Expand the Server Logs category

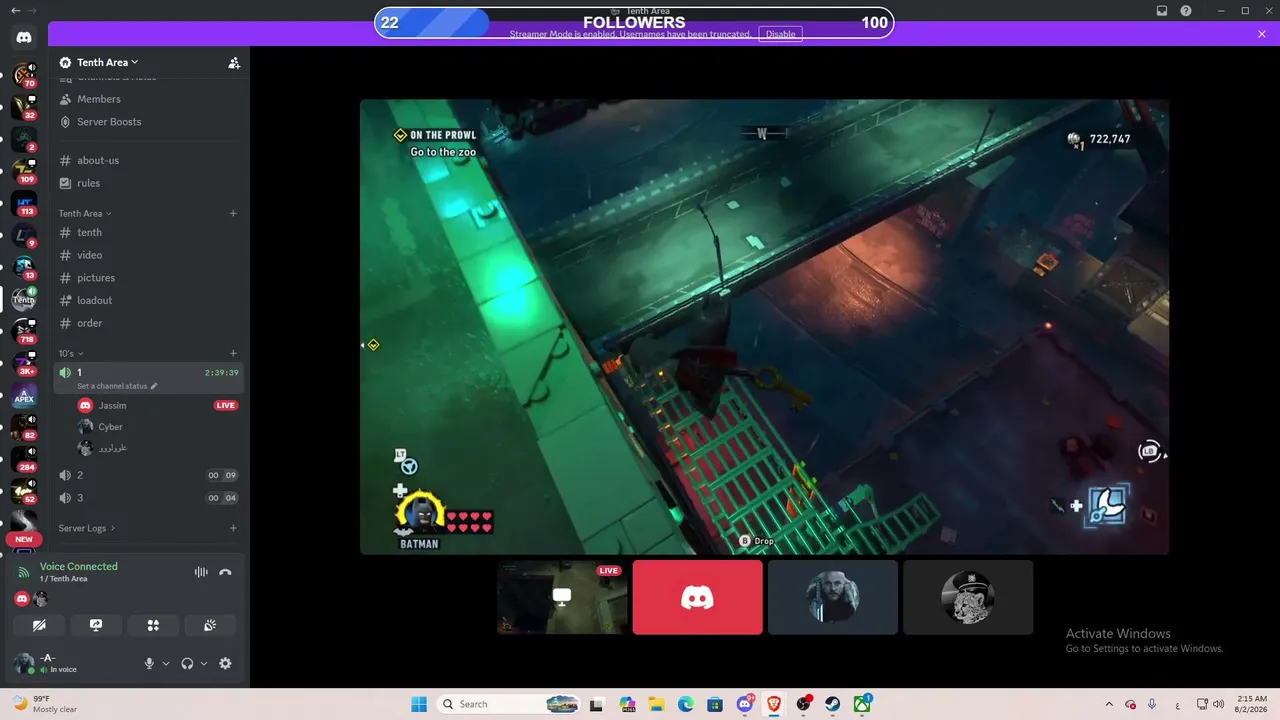87,528
